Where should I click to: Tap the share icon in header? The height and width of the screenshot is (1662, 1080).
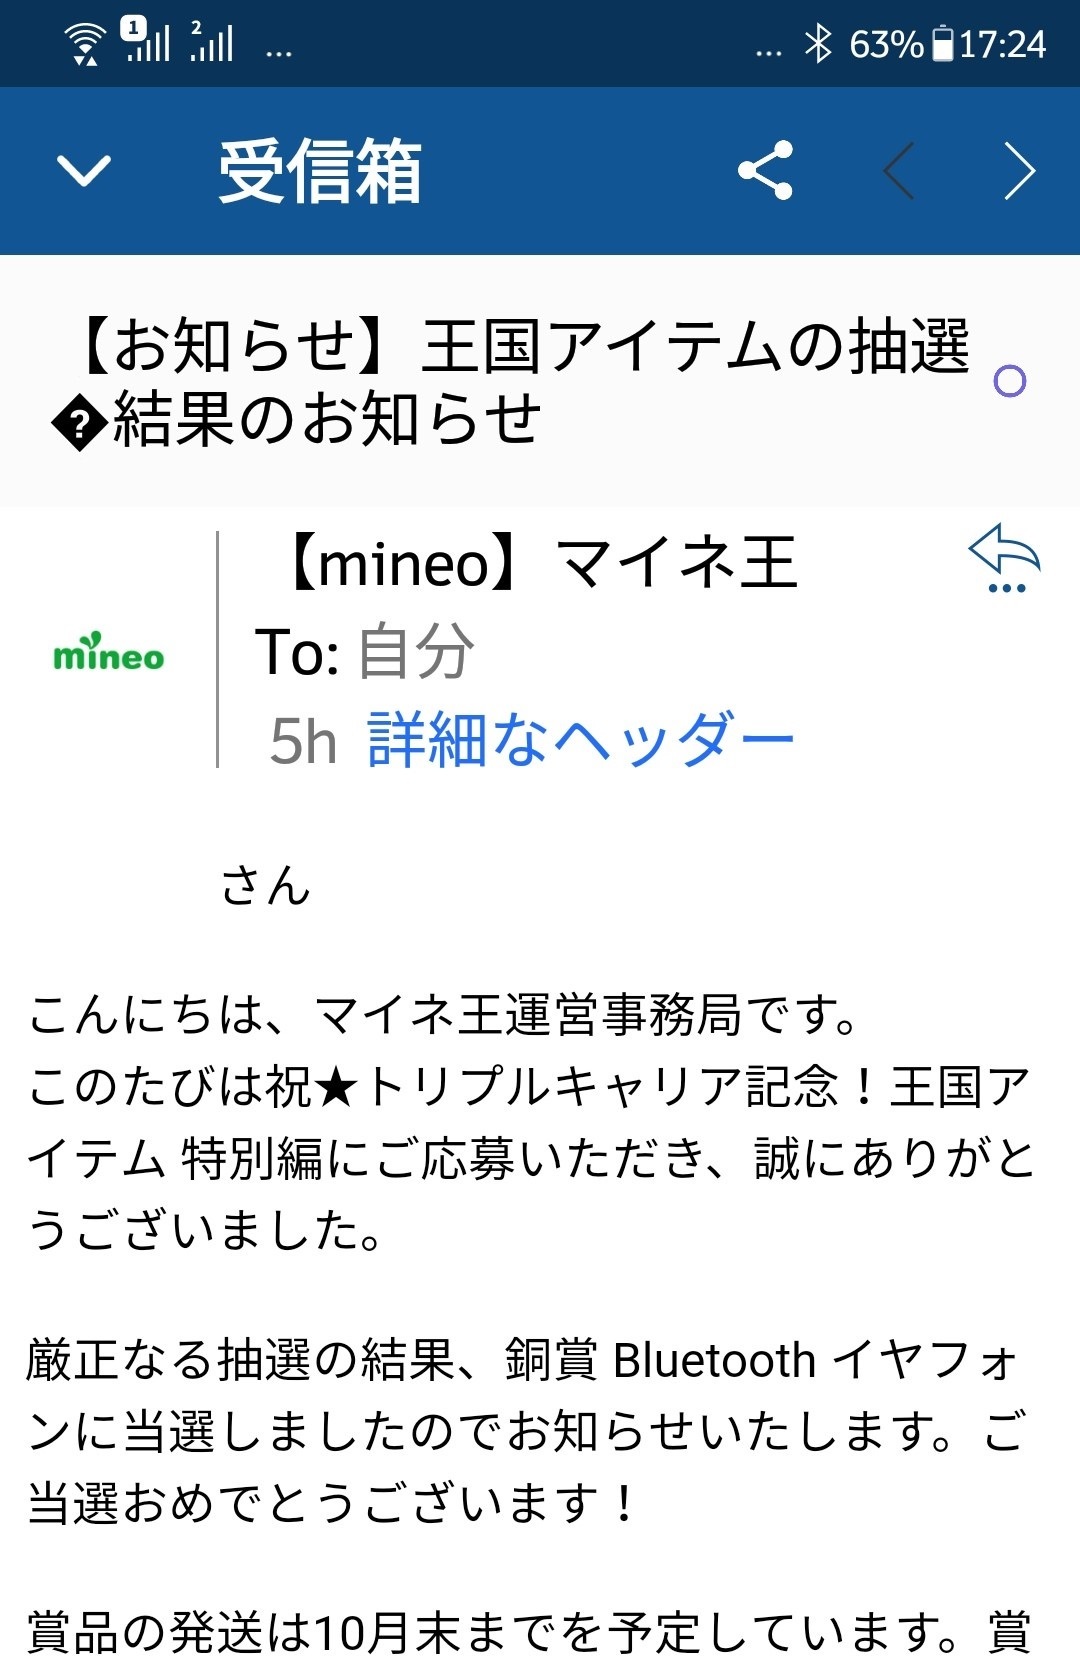click(x=765, y=170)
